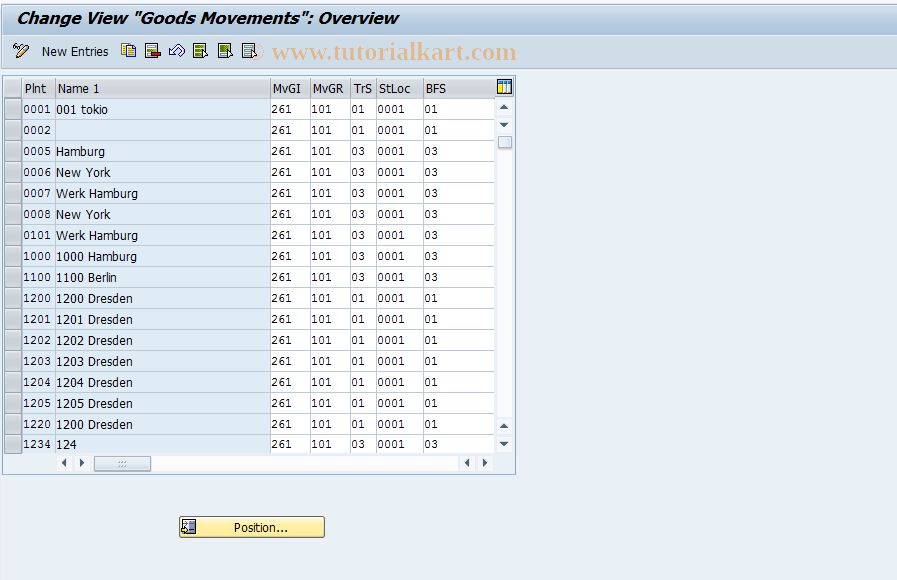Click the Position... button

pyautogui.click(x=252, y=527)
